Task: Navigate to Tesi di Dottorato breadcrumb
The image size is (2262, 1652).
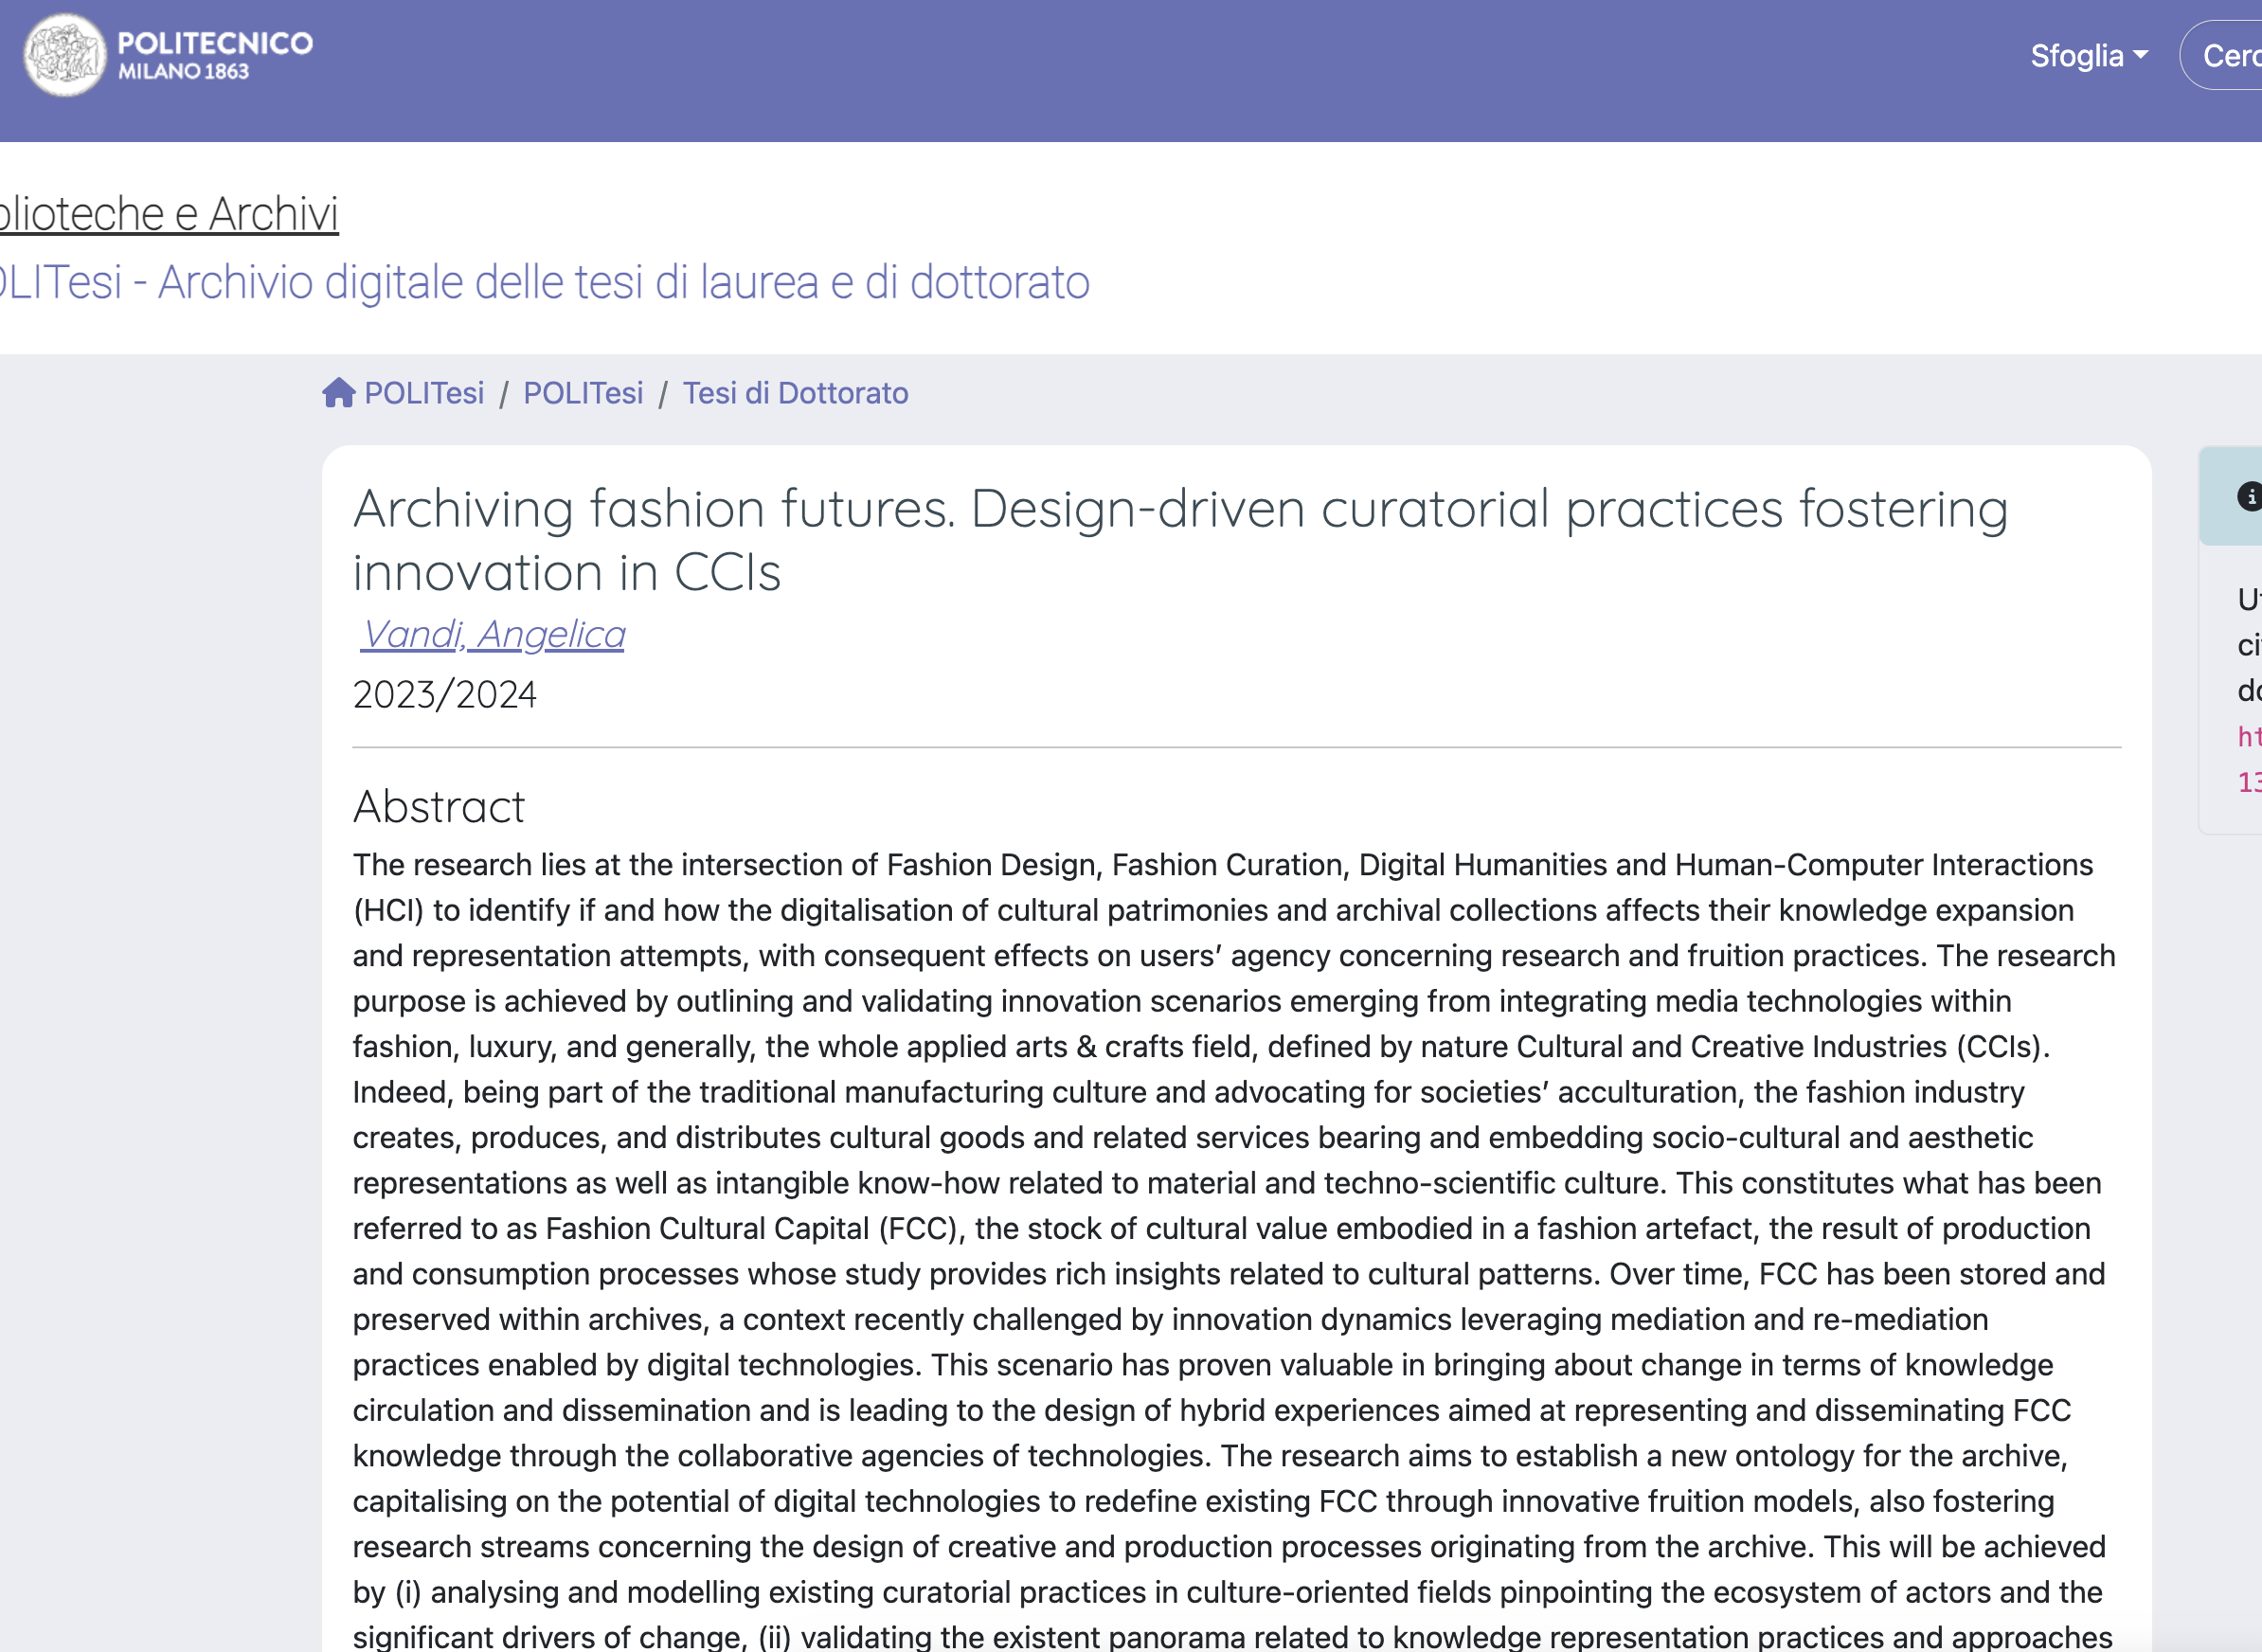Action: click(795, 393)
